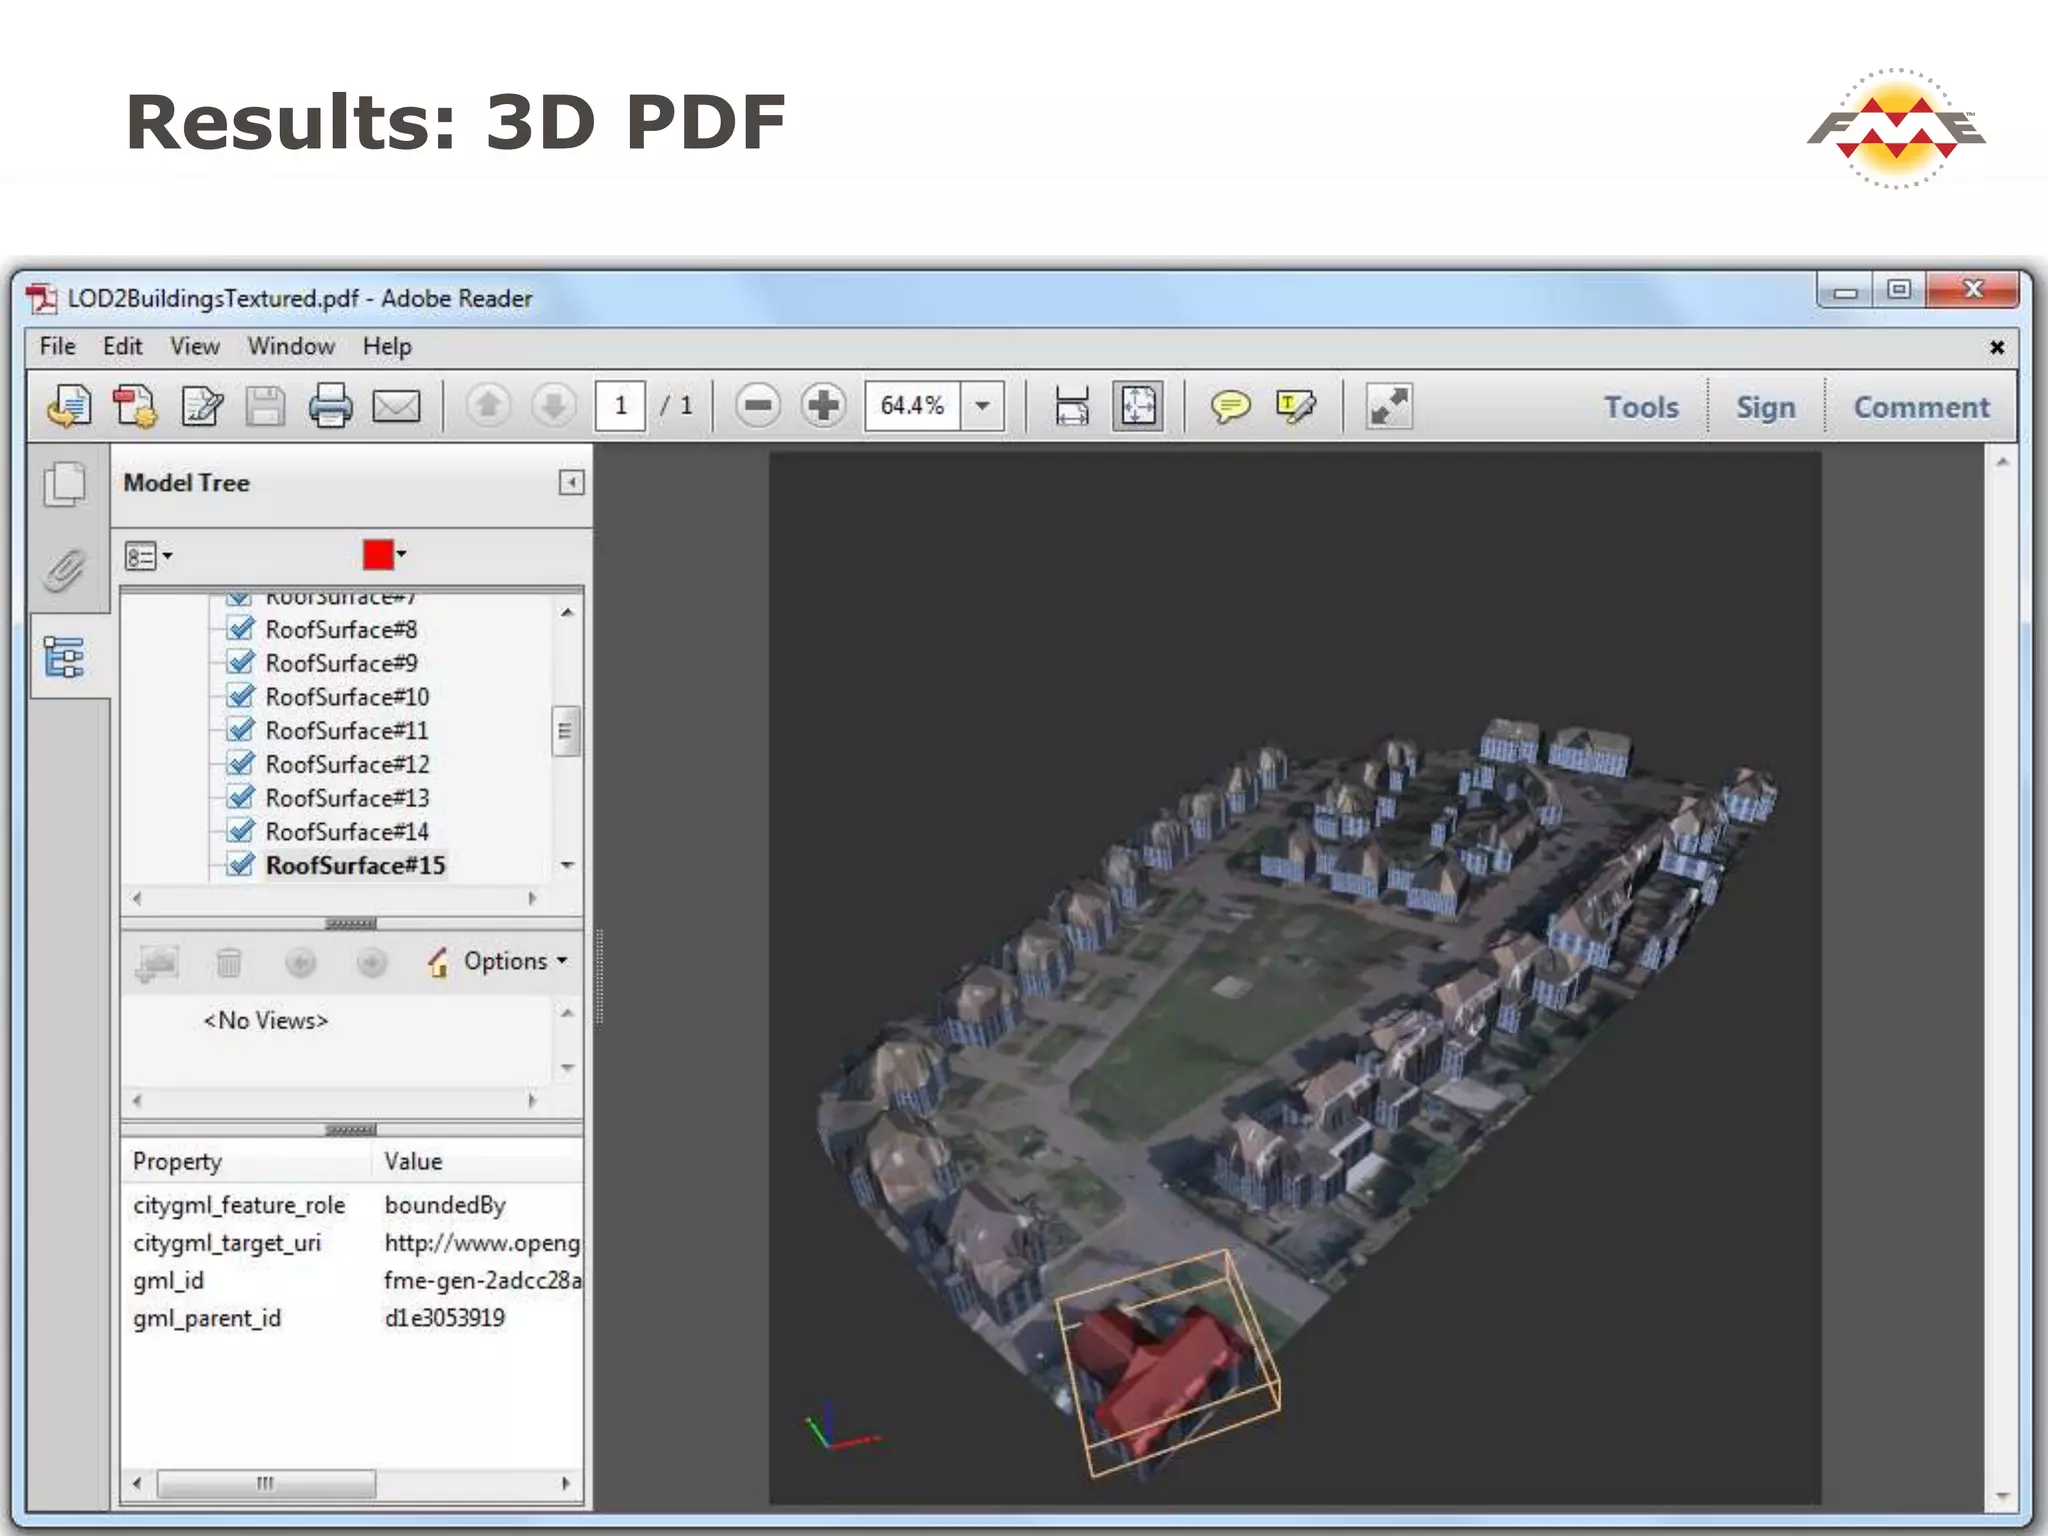This screenshot has height=1536, width=2048.
Task: Click the Zoom In plus button
Action: tap(823, 406)
